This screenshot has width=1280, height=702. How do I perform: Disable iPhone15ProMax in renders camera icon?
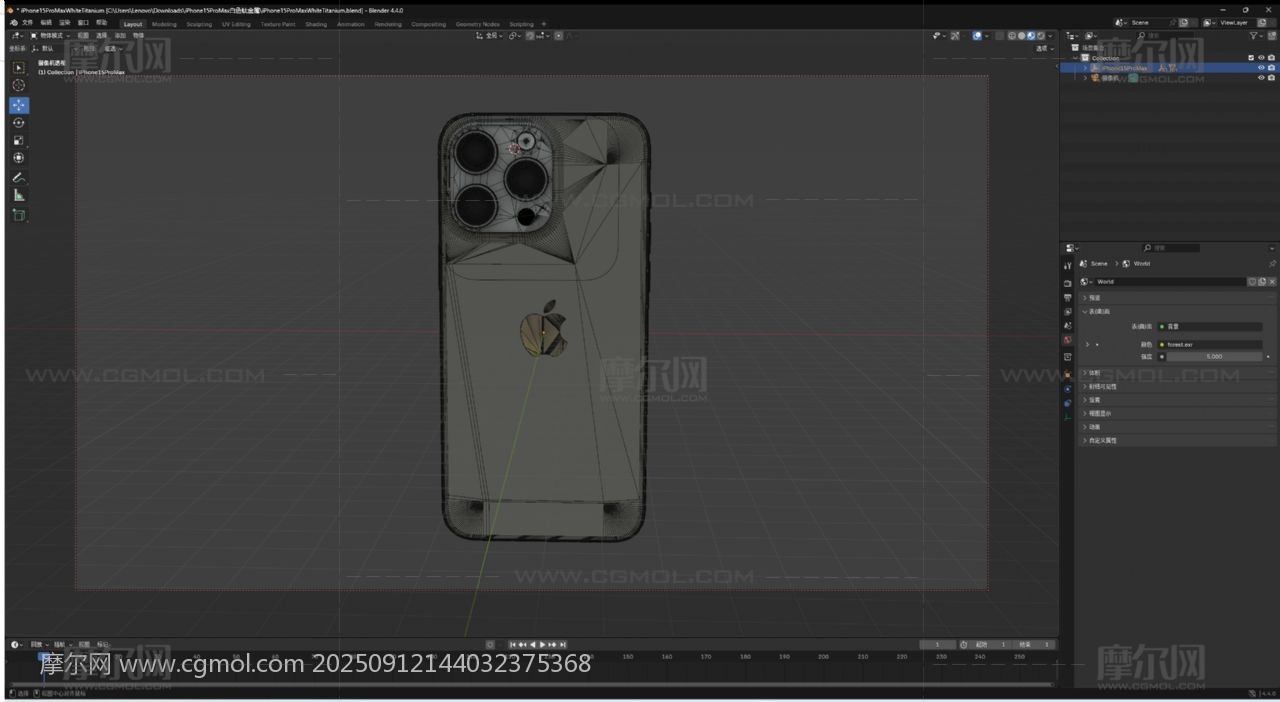[1271, 68]
